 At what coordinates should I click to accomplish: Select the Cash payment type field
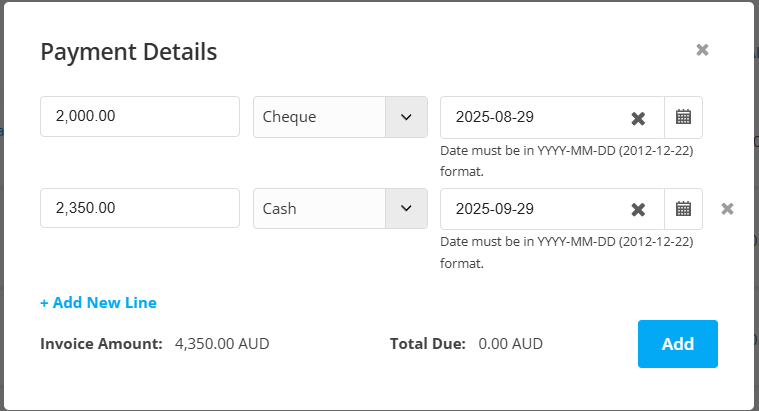click(340, 209)
